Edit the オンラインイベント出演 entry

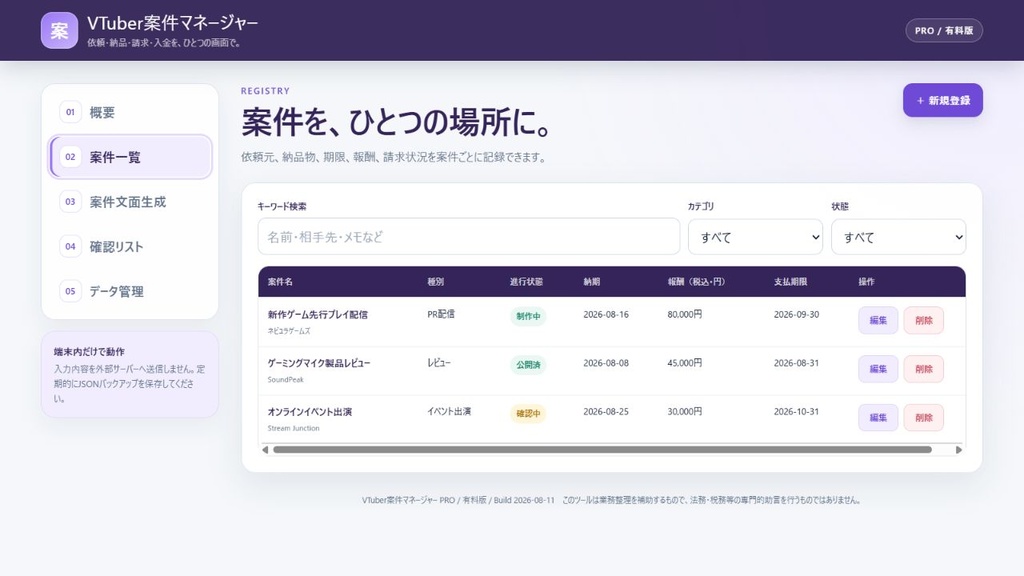click(x=878, y=417)
